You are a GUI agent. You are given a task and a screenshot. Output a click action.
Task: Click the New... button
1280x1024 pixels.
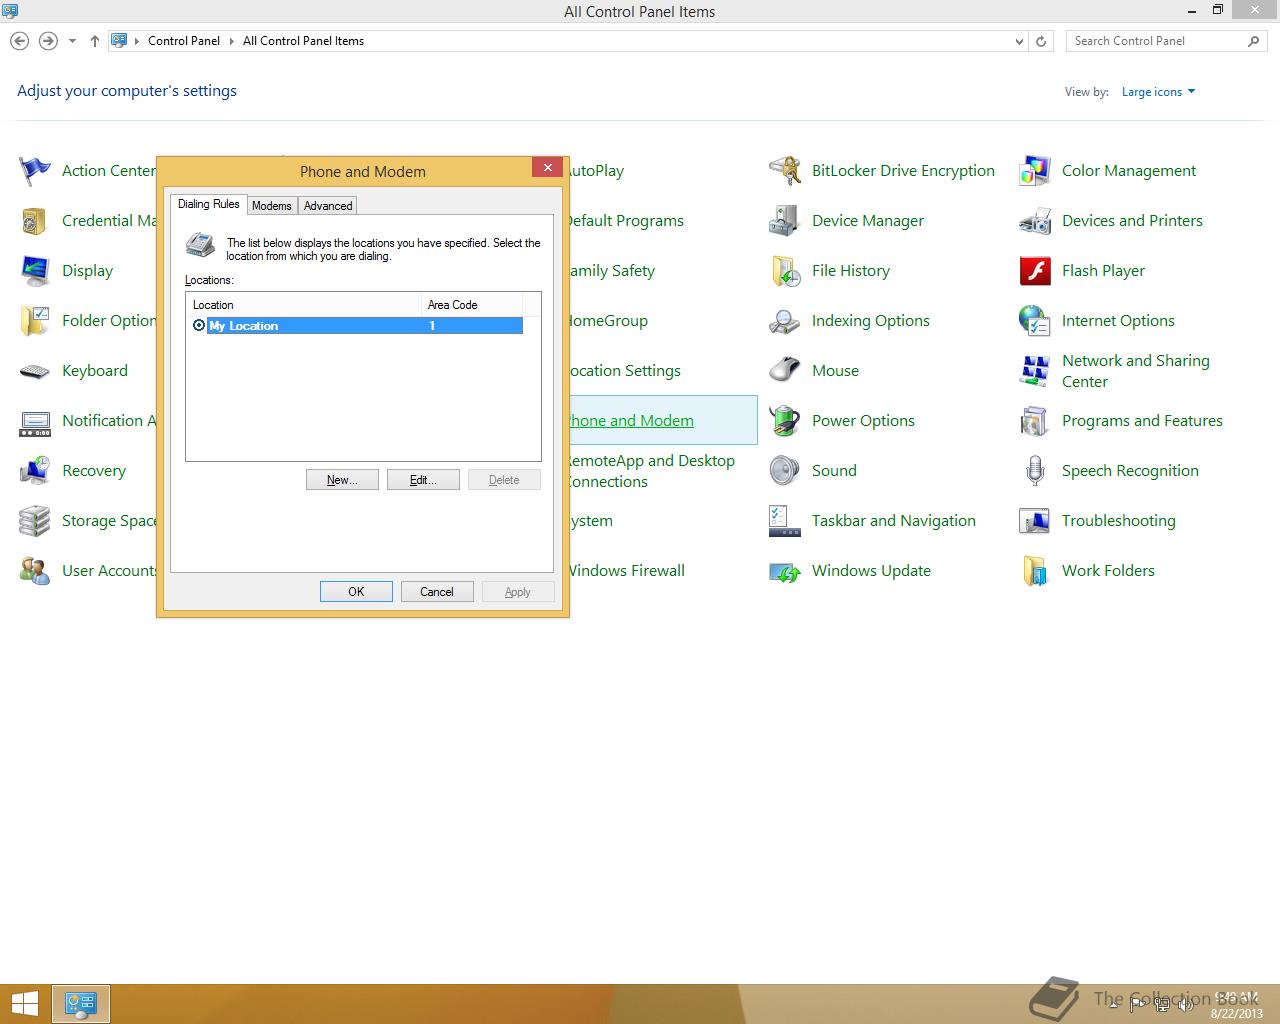pyautogui.click(x=342, y=480)
